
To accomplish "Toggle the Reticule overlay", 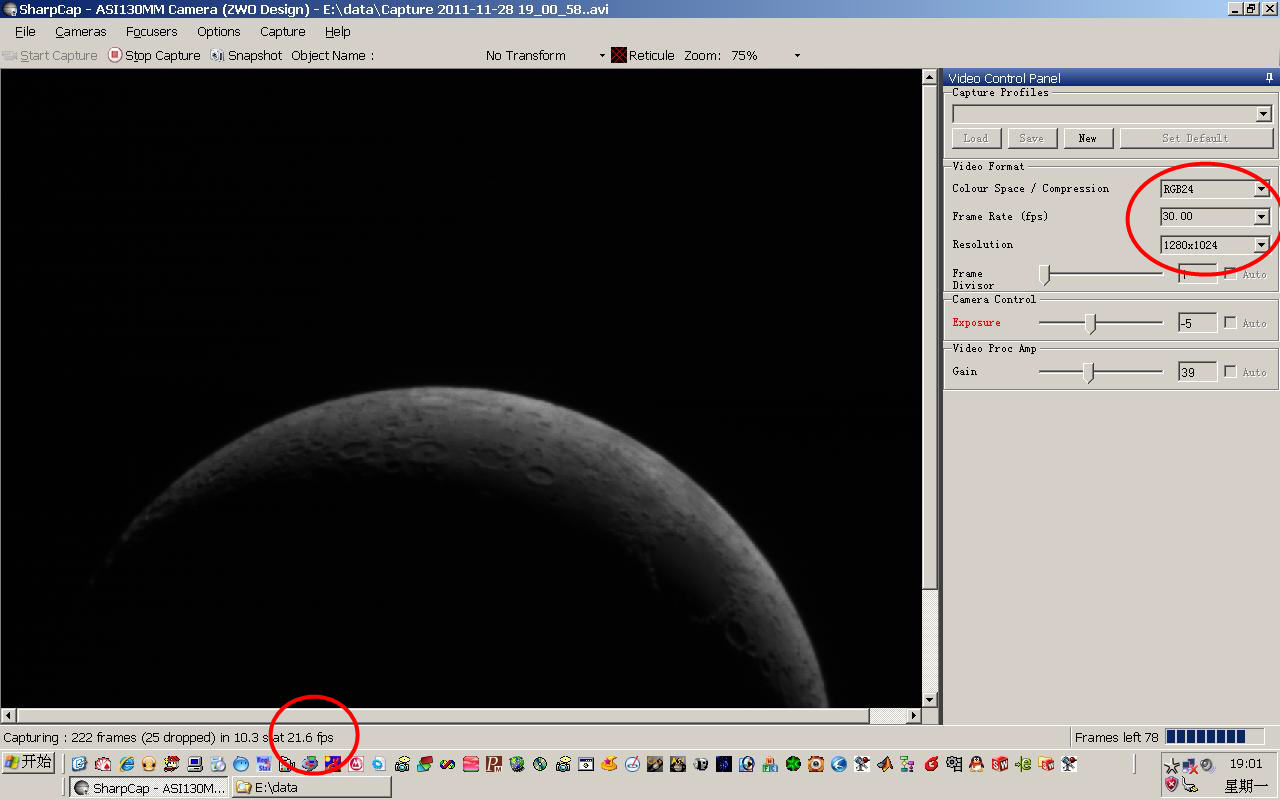I will pos(643,56).
